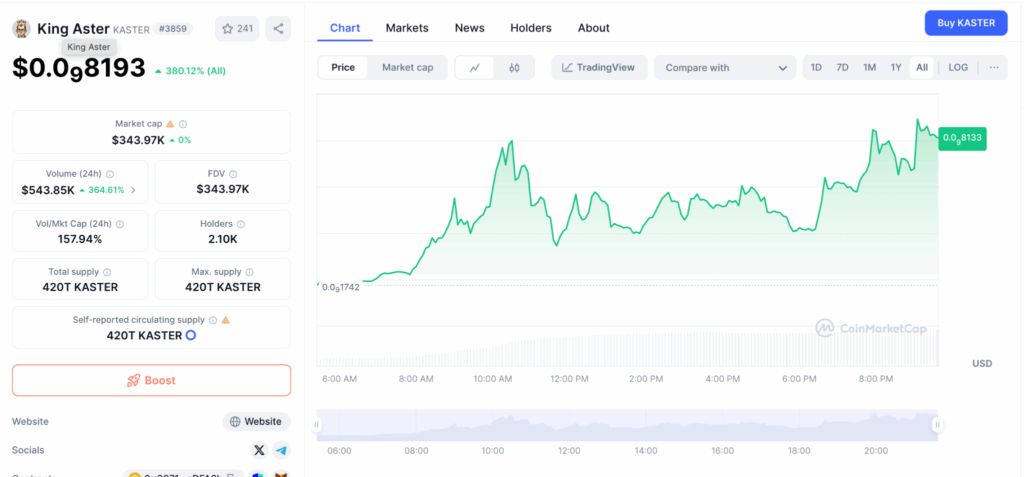
Task: Click the Holders info icon
Action: point(241,224)
